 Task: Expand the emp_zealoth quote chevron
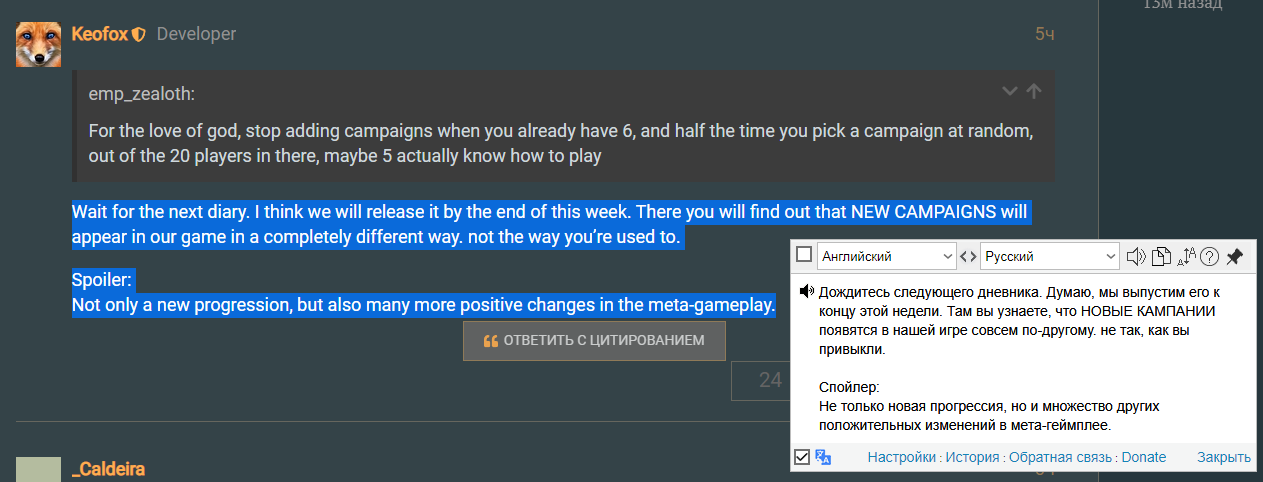(1010, 92)
